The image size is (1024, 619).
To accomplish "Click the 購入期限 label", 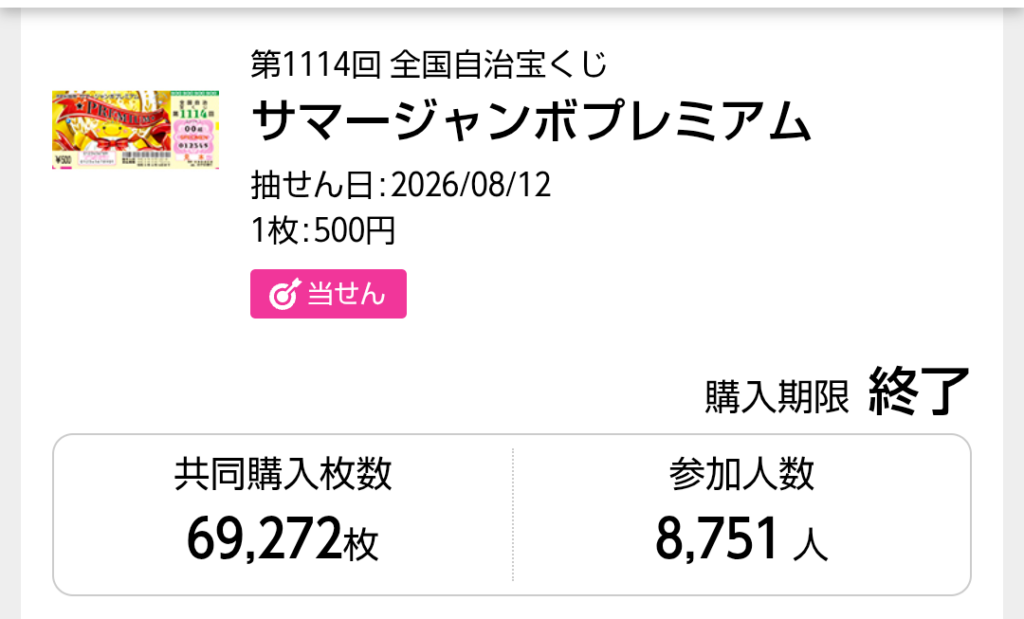I will [777, 396].
